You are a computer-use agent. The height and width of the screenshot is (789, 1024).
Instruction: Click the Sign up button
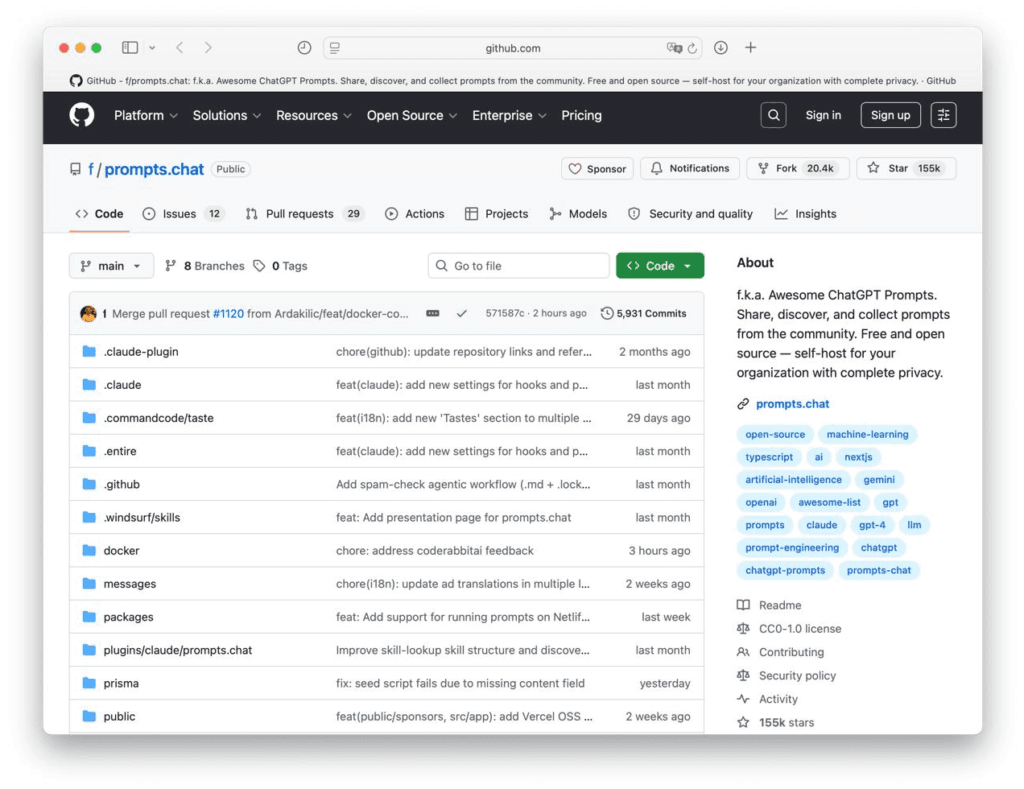tap(890, 115)
